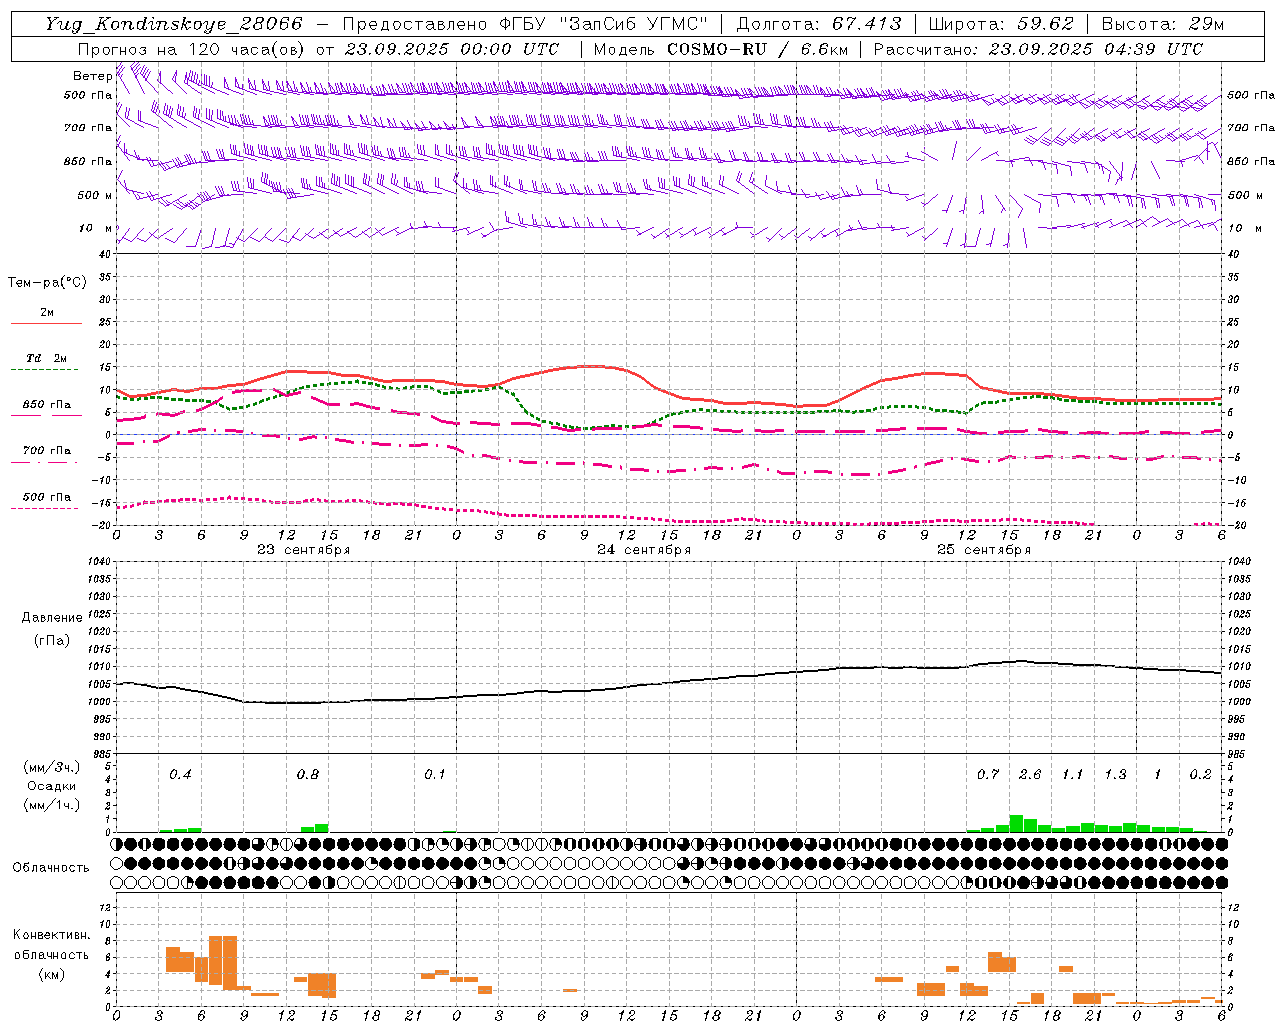Click the 0.8 precipitation total
This screenshot has height=1024, width=1280.
[x=307, y=774]
